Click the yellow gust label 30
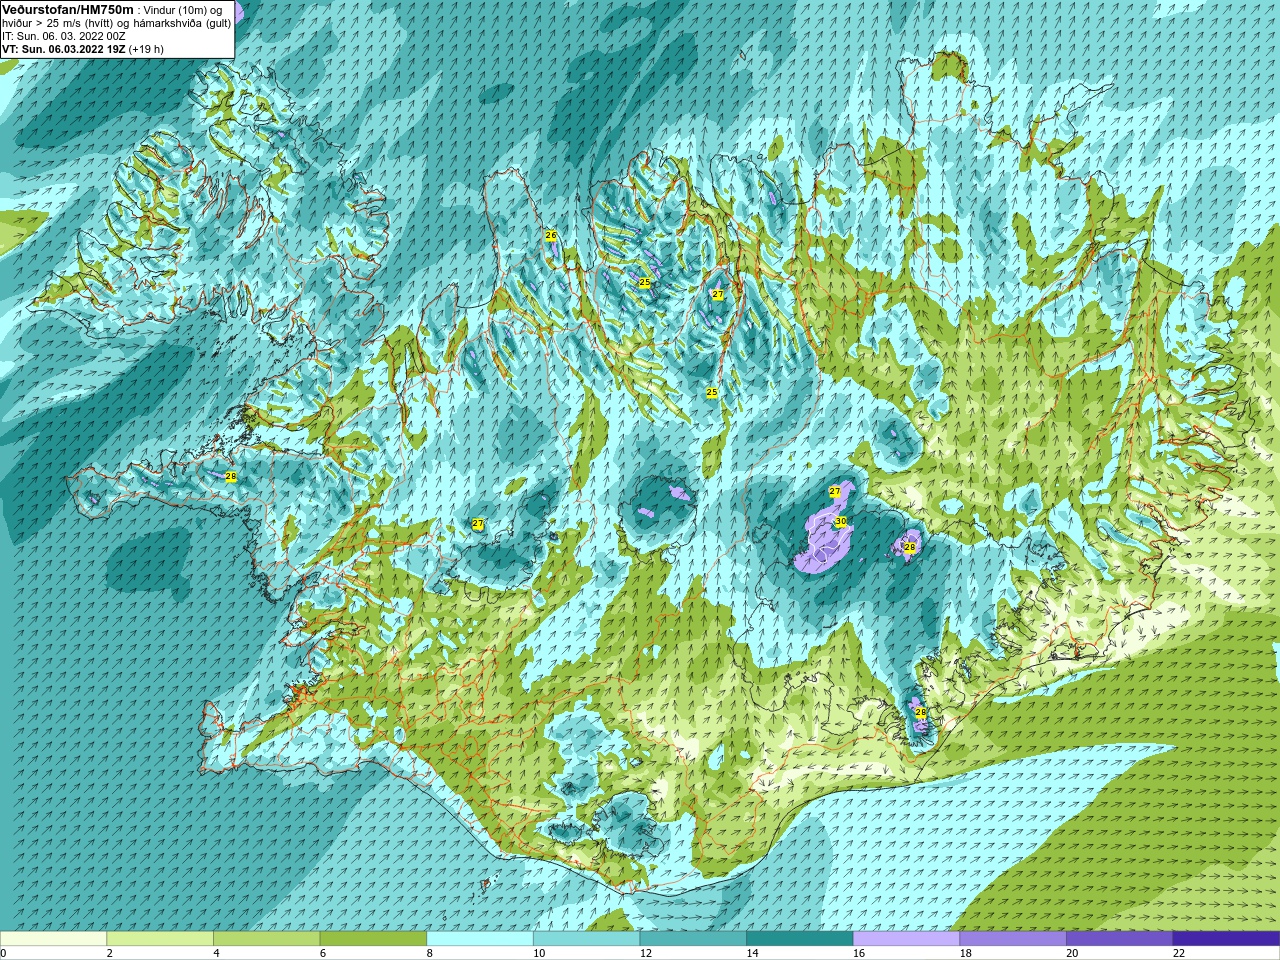 841,522
